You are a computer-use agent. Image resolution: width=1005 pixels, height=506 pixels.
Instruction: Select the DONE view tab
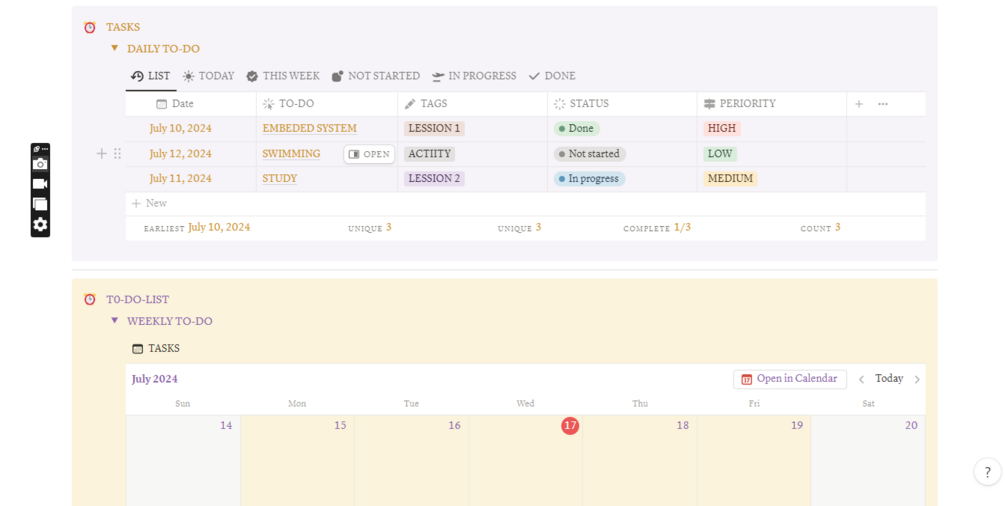552,76
